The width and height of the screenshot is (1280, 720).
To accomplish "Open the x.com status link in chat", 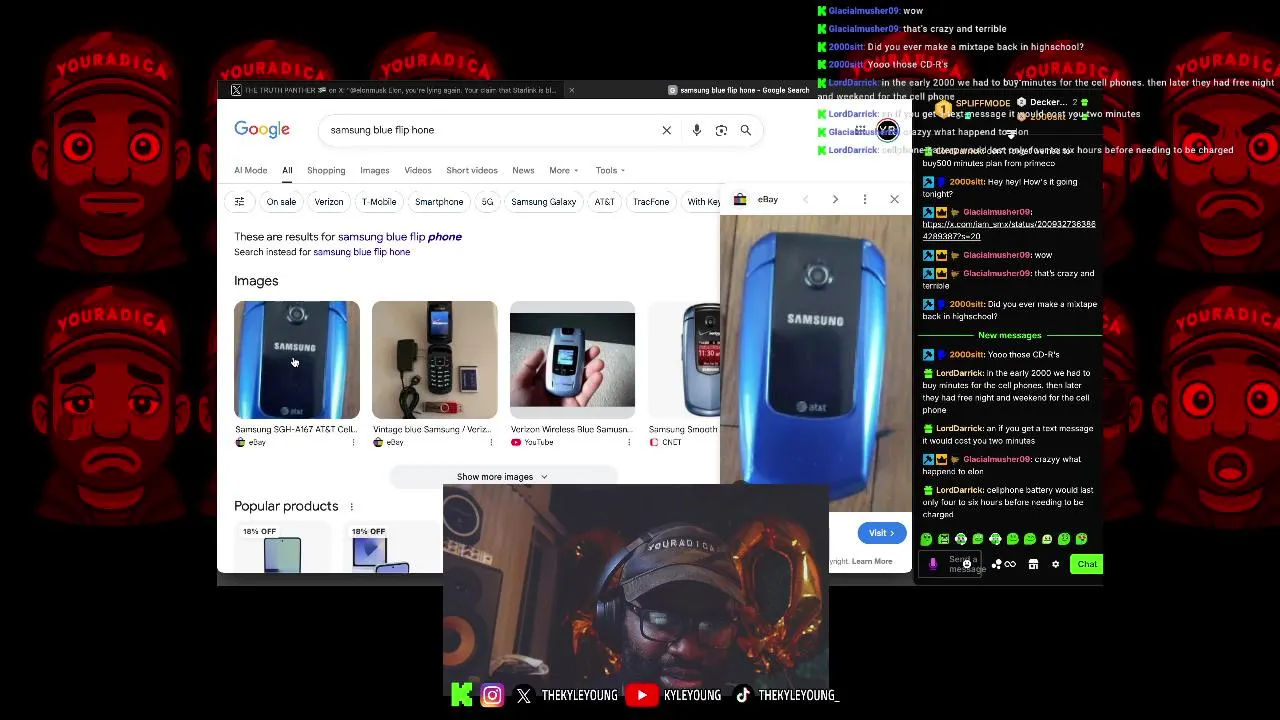I will tap(1009, 230).
